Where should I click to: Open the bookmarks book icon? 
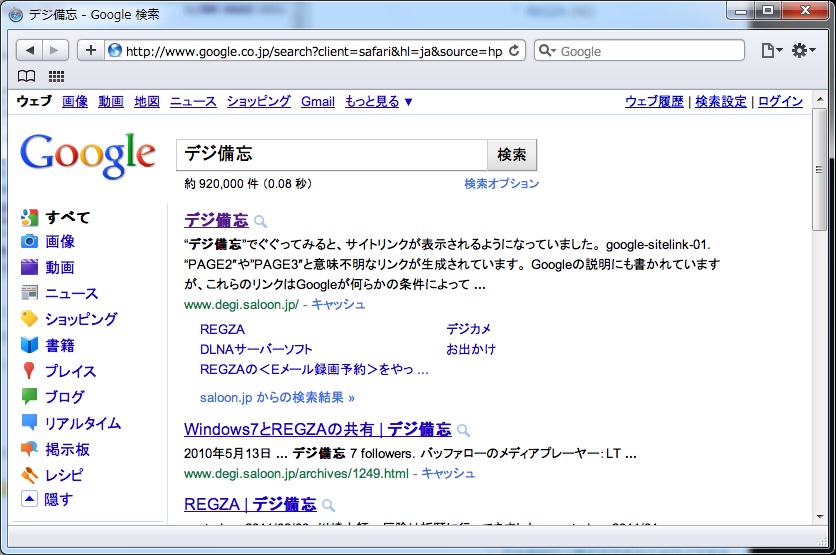click(27, 76)
